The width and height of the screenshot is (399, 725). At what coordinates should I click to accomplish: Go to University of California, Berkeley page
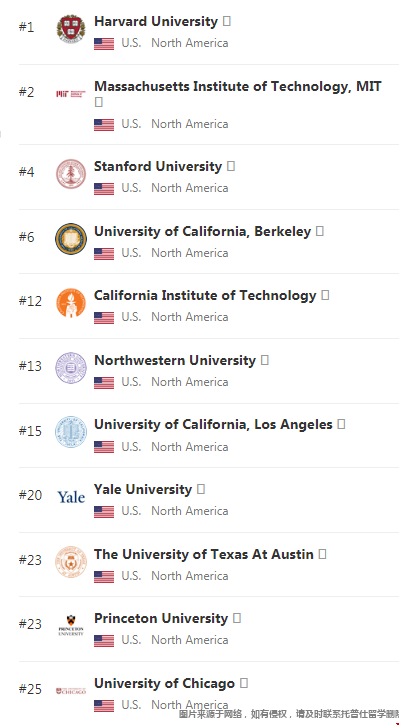[x=203, y=231]
